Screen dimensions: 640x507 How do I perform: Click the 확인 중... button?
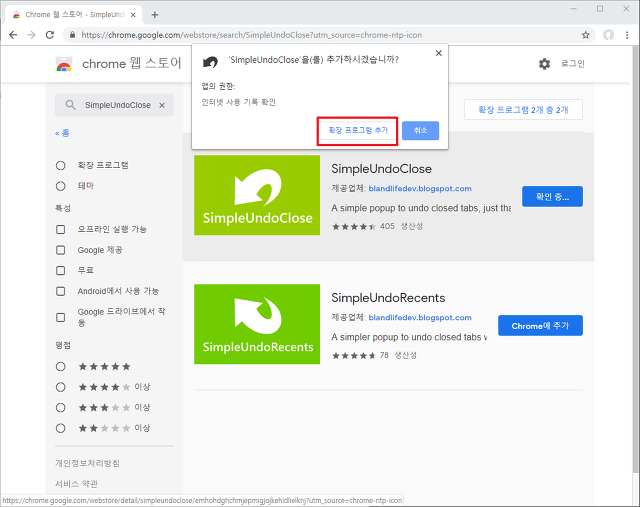[x=552, y=197]
